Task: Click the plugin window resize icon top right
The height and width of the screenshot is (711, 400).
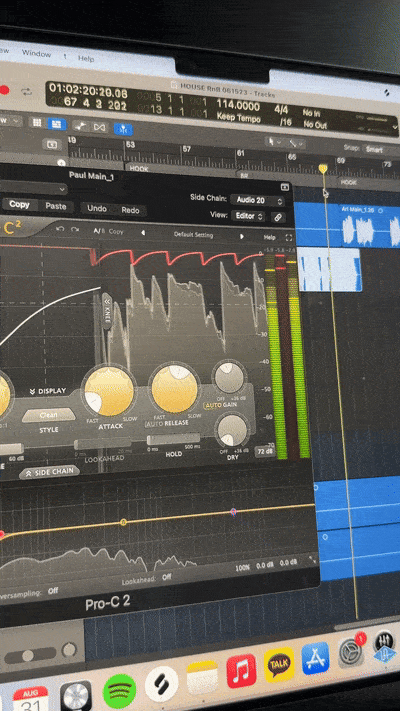Action: 285,187
